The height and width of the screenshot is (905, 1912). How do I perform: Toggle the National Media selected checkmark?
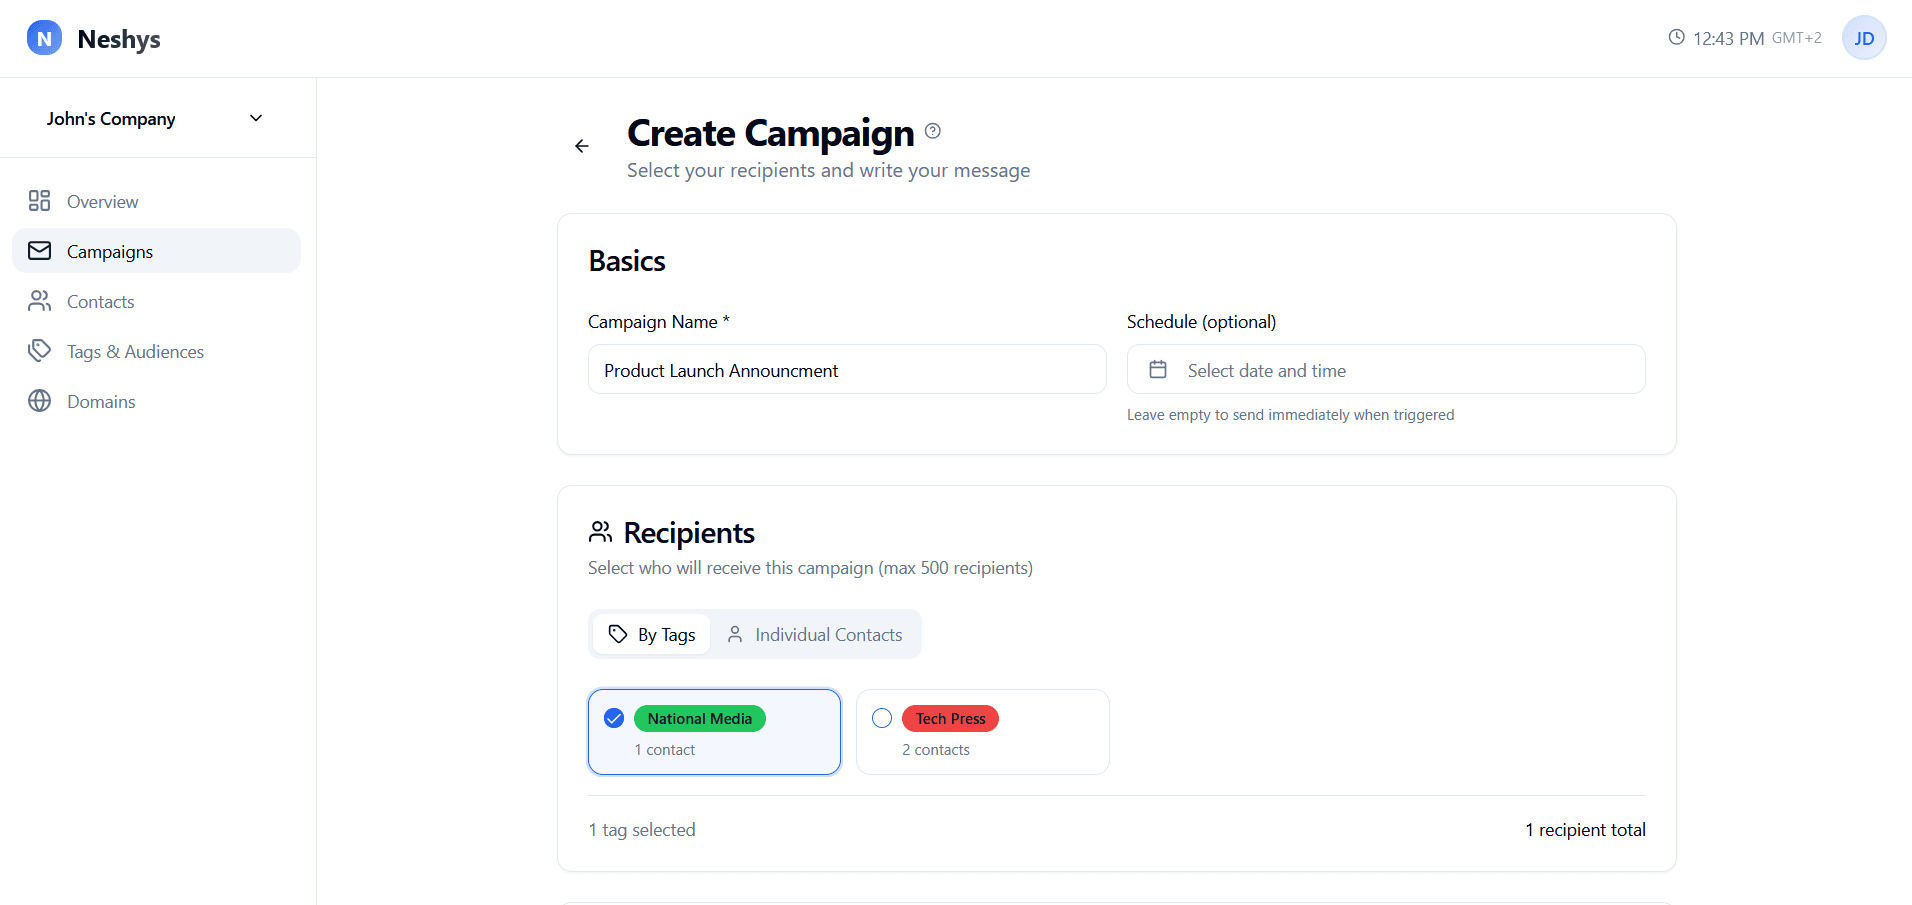pyautogui.click(x=613, y=718)
